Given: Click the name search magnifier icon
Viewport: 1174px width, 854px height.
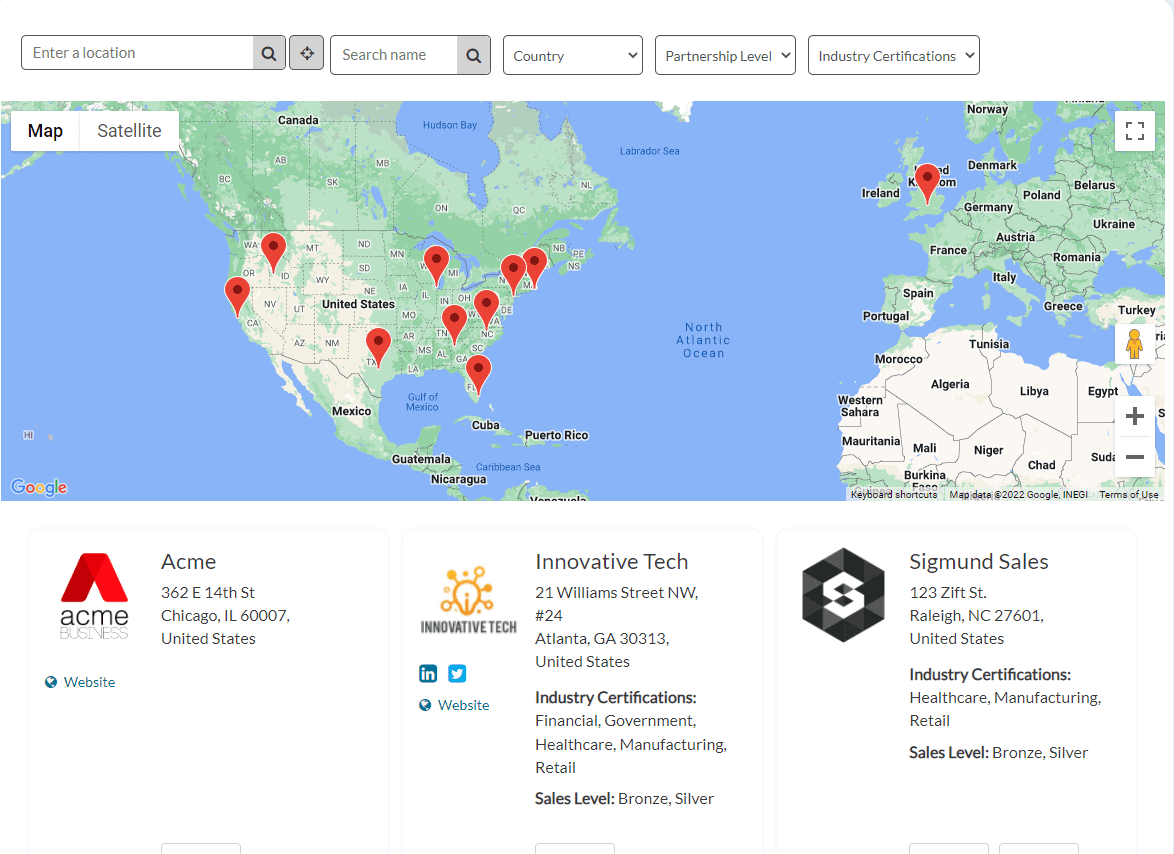Looking at the screenshot, I should pos(474,56).
